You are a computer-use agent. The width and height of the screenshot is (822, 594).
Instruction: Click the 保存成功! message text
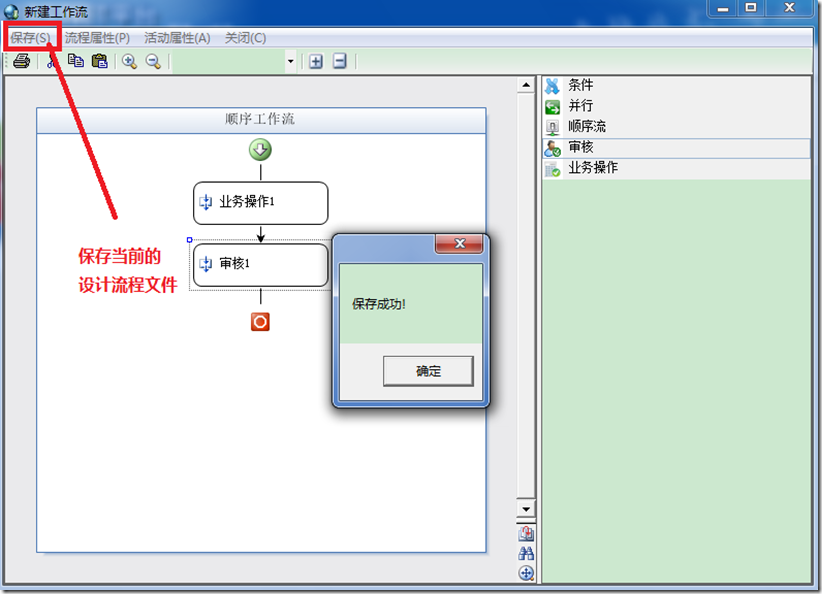(378, 304)
